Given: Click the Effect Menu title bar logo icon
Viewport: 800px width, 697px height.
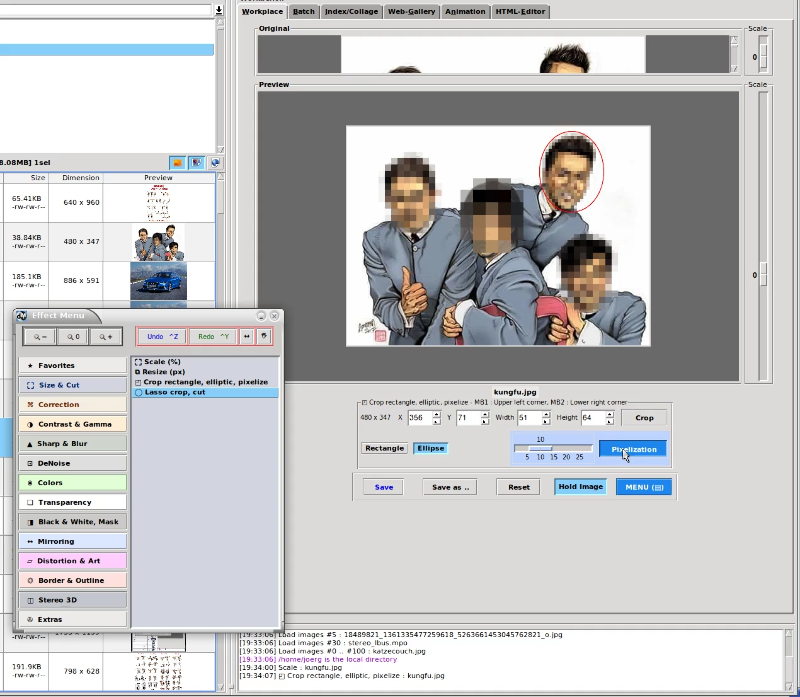Looking at the screenshot, I should [x=21, y=316].
